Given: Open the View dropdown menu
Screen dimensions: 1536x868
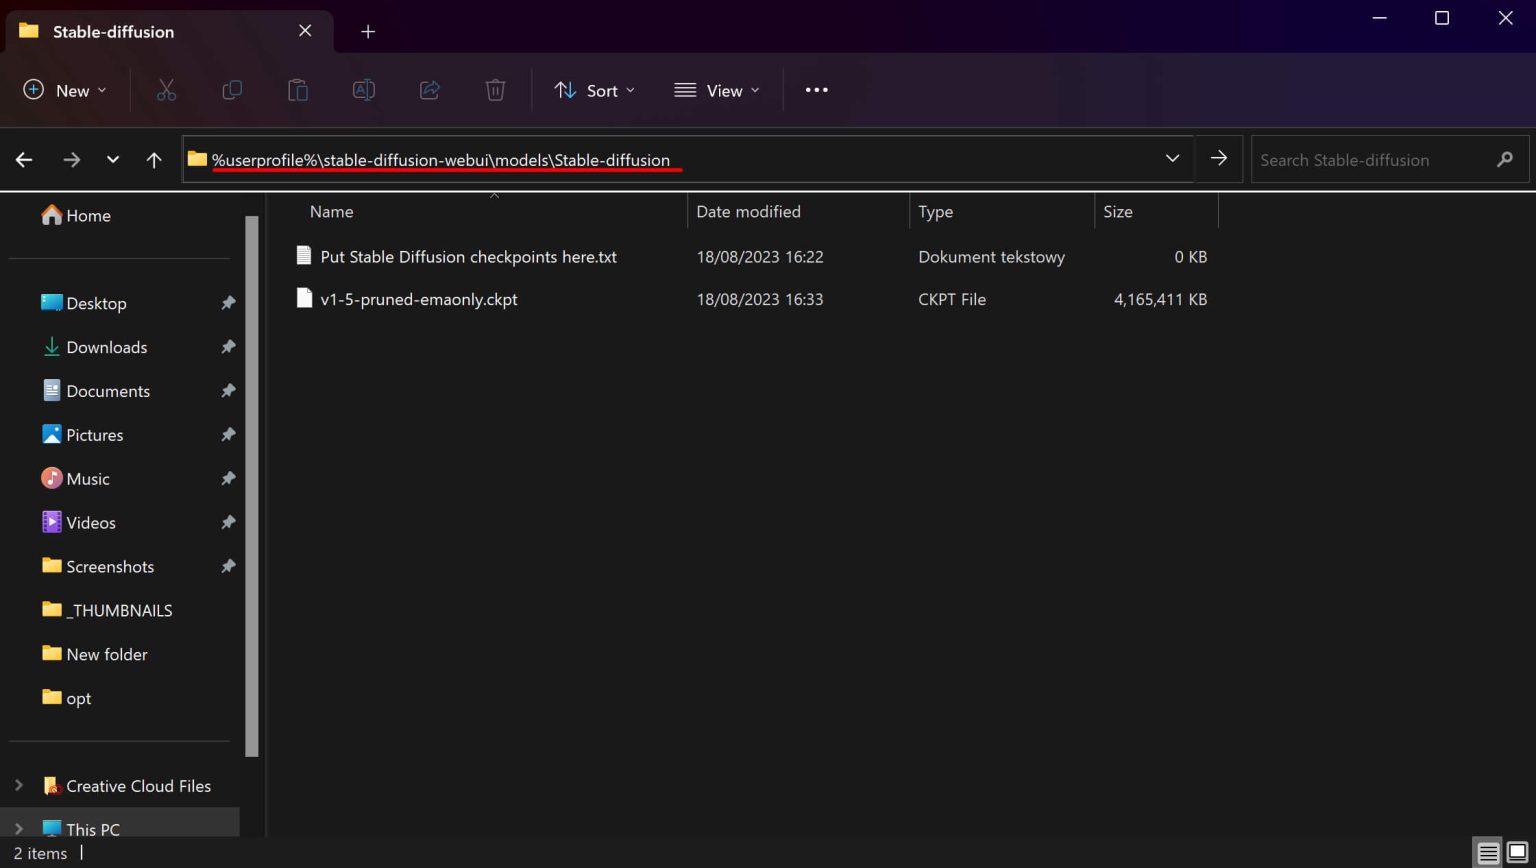Looking at the screenshot, I should (x=717, y=90).
